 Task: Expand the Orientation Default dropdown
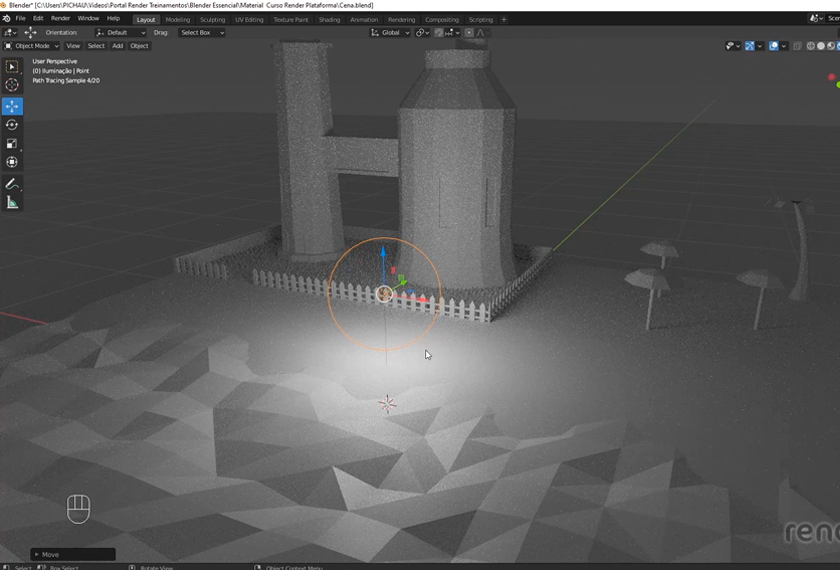pos(121,33)
